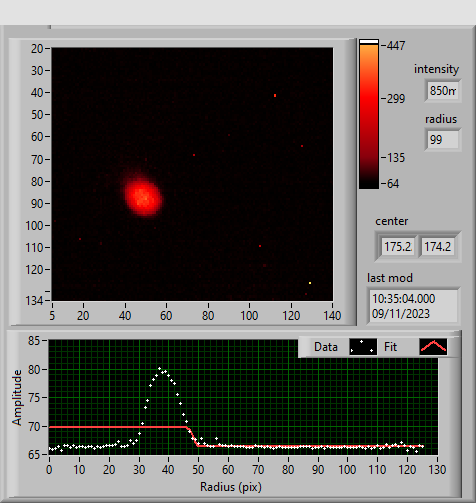The image size is (476, 503).
Task: Click the bright red spot in the intensity image
Action: coord(144,197)
